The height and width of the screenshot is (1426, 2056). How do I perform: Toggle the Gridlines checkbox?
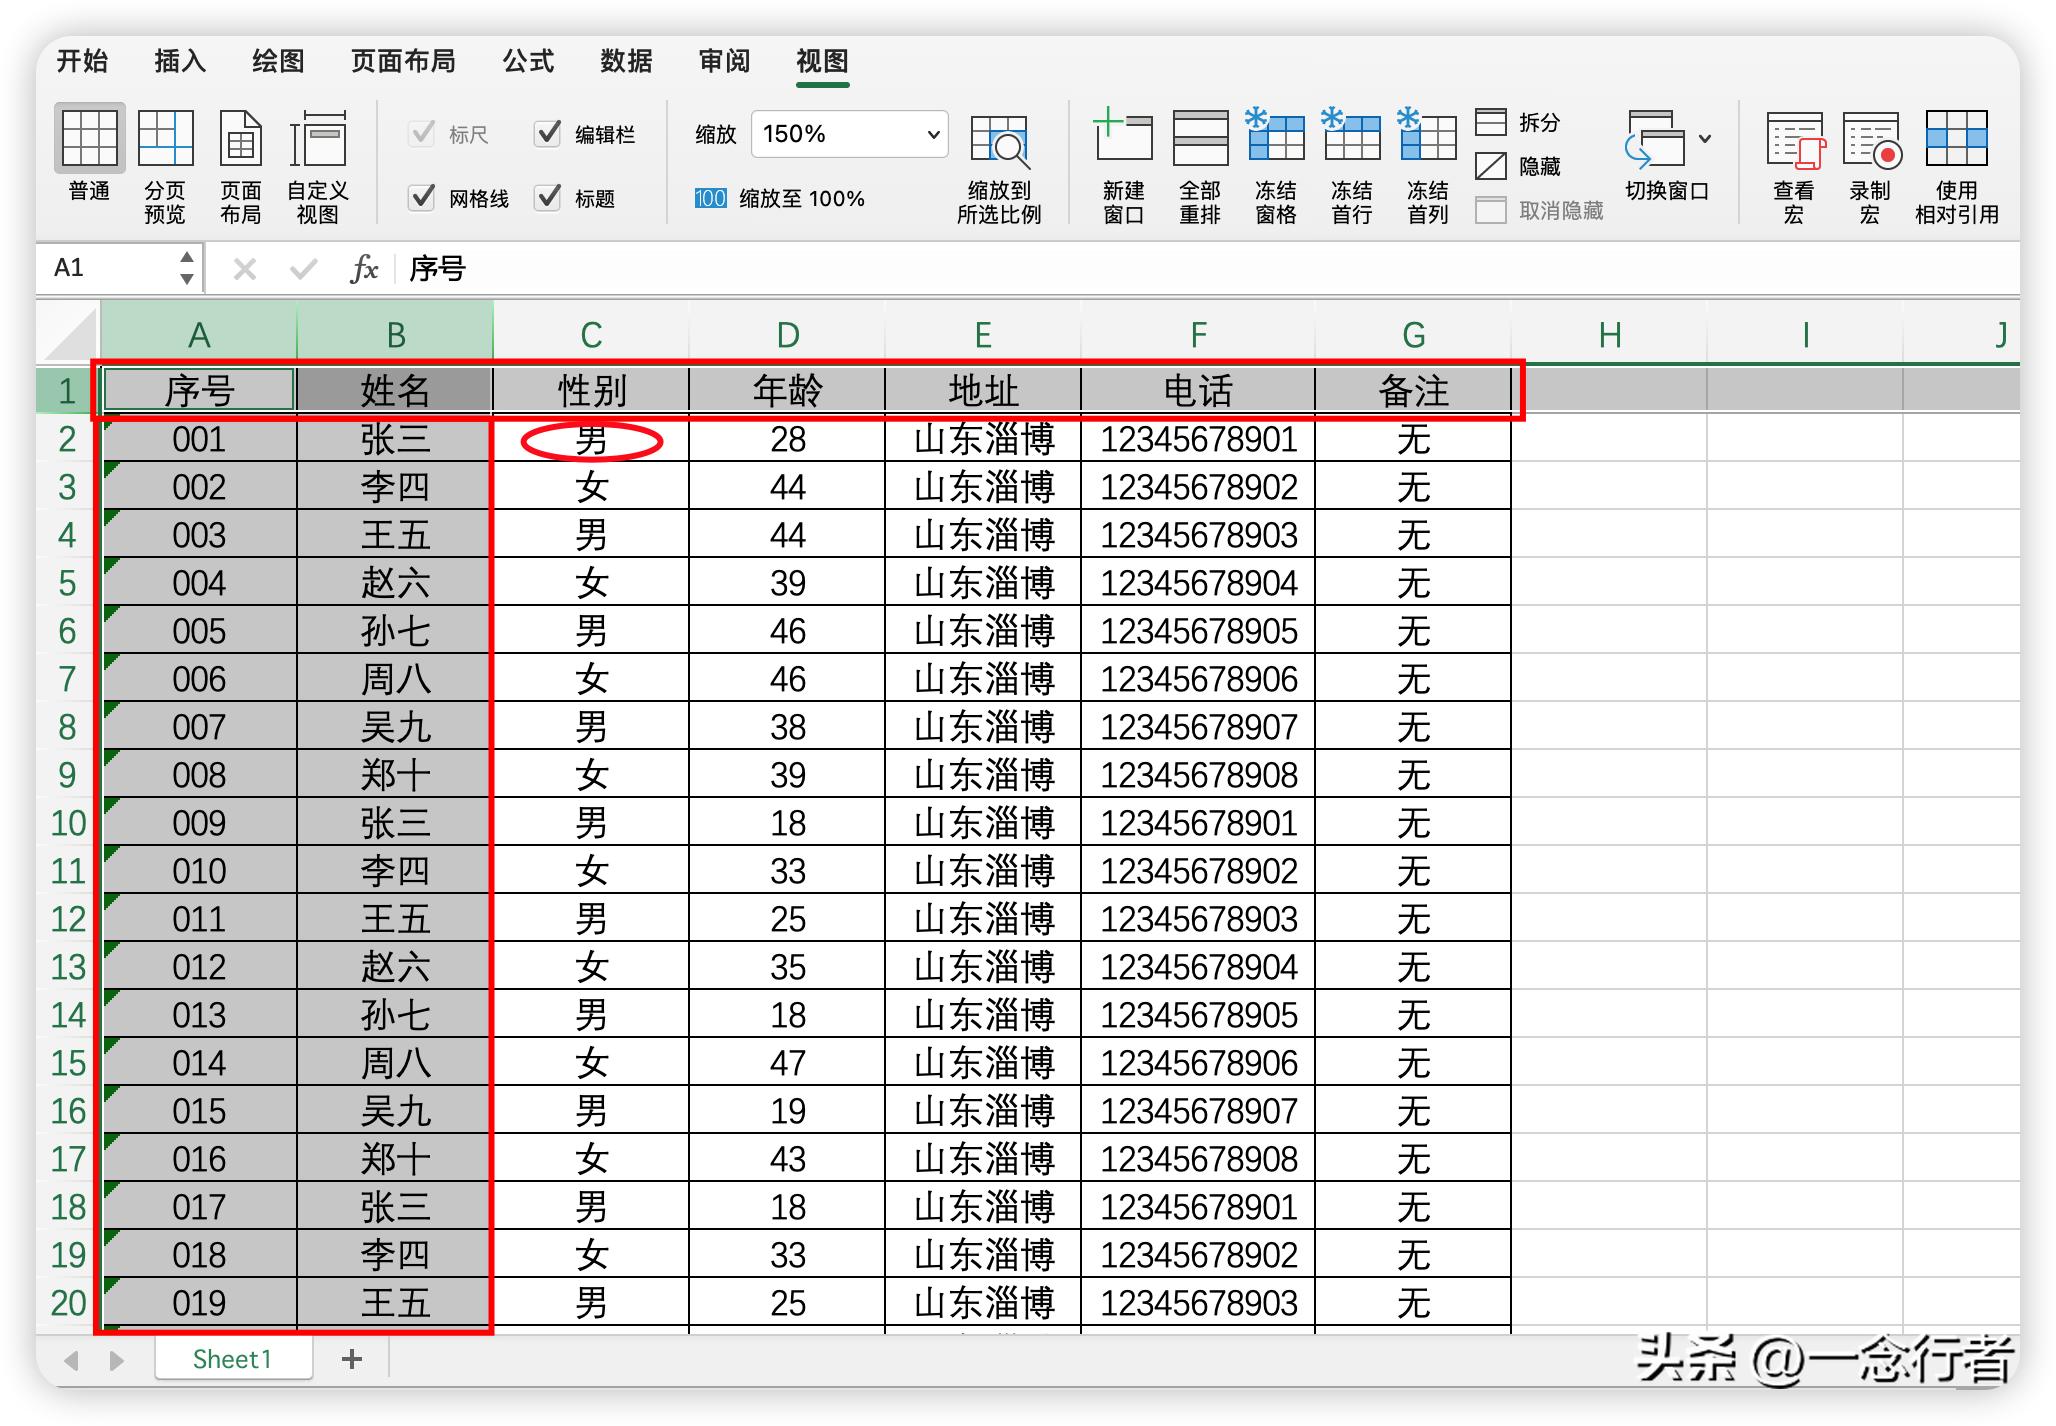point(423,197)
